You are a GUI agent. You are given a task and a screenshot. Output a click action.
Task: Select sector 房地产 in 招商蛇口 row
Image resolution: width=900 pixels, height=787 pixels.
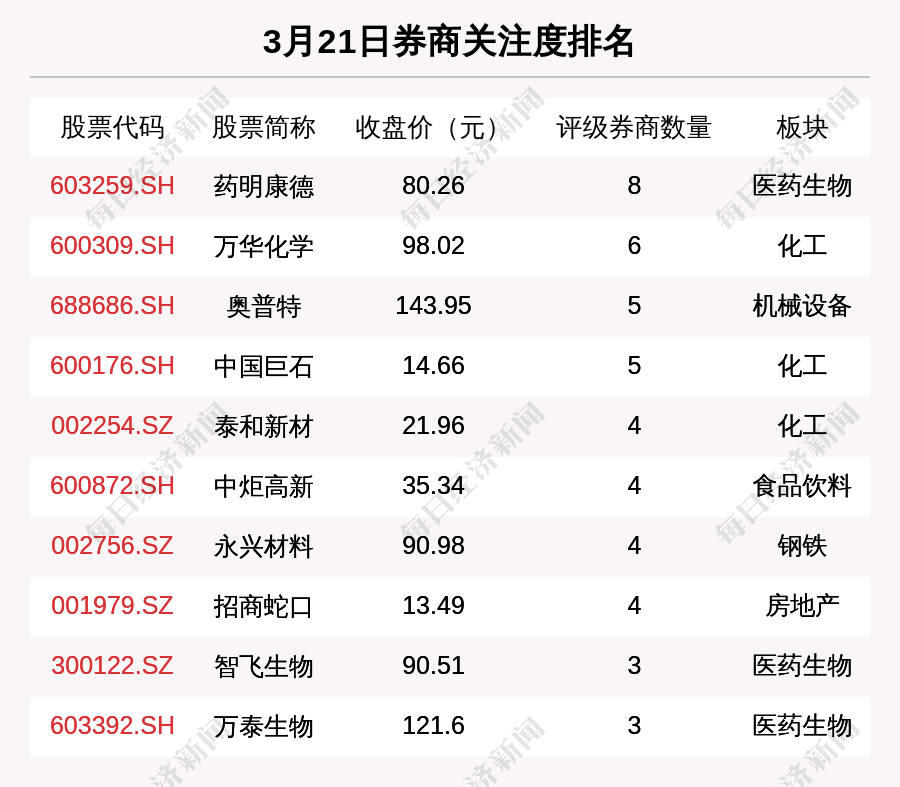tap(802, 606)
